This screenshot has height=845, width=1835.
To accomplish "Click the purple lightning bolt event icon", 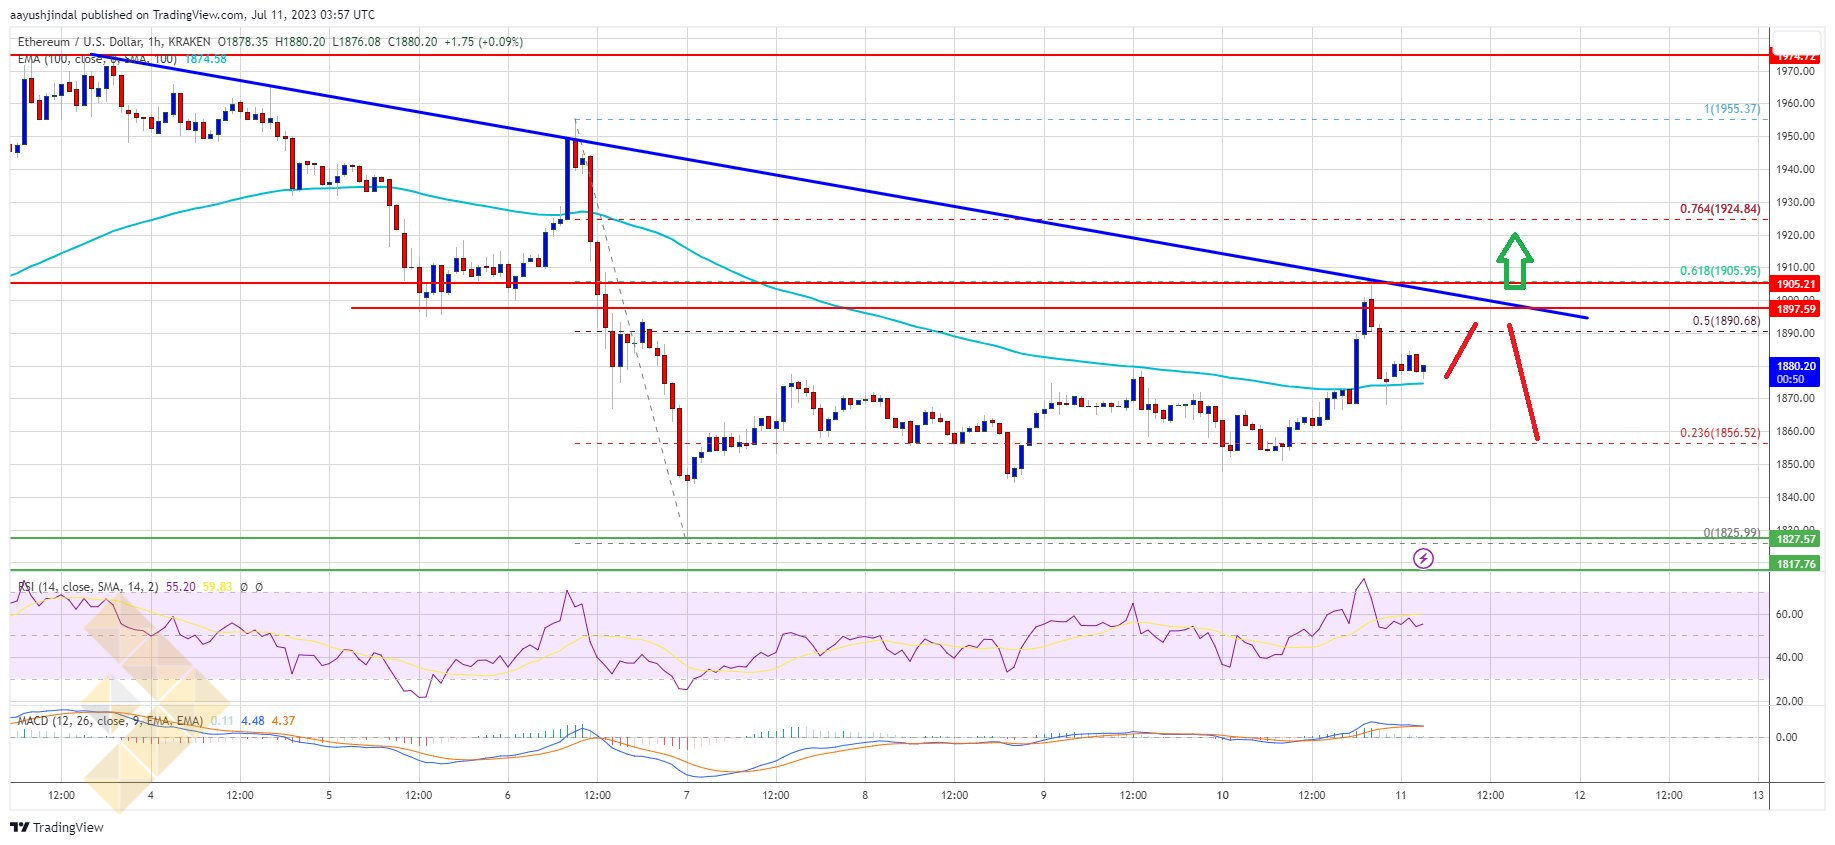I will pyautogui.click(x=1423, y=558).
